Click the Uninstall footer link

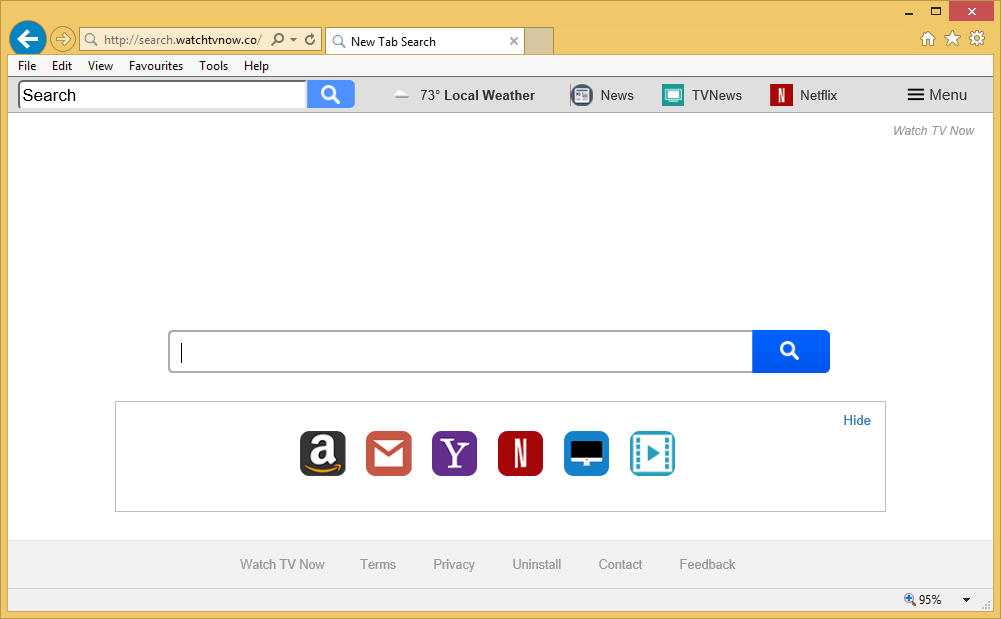tap(537, 564)
